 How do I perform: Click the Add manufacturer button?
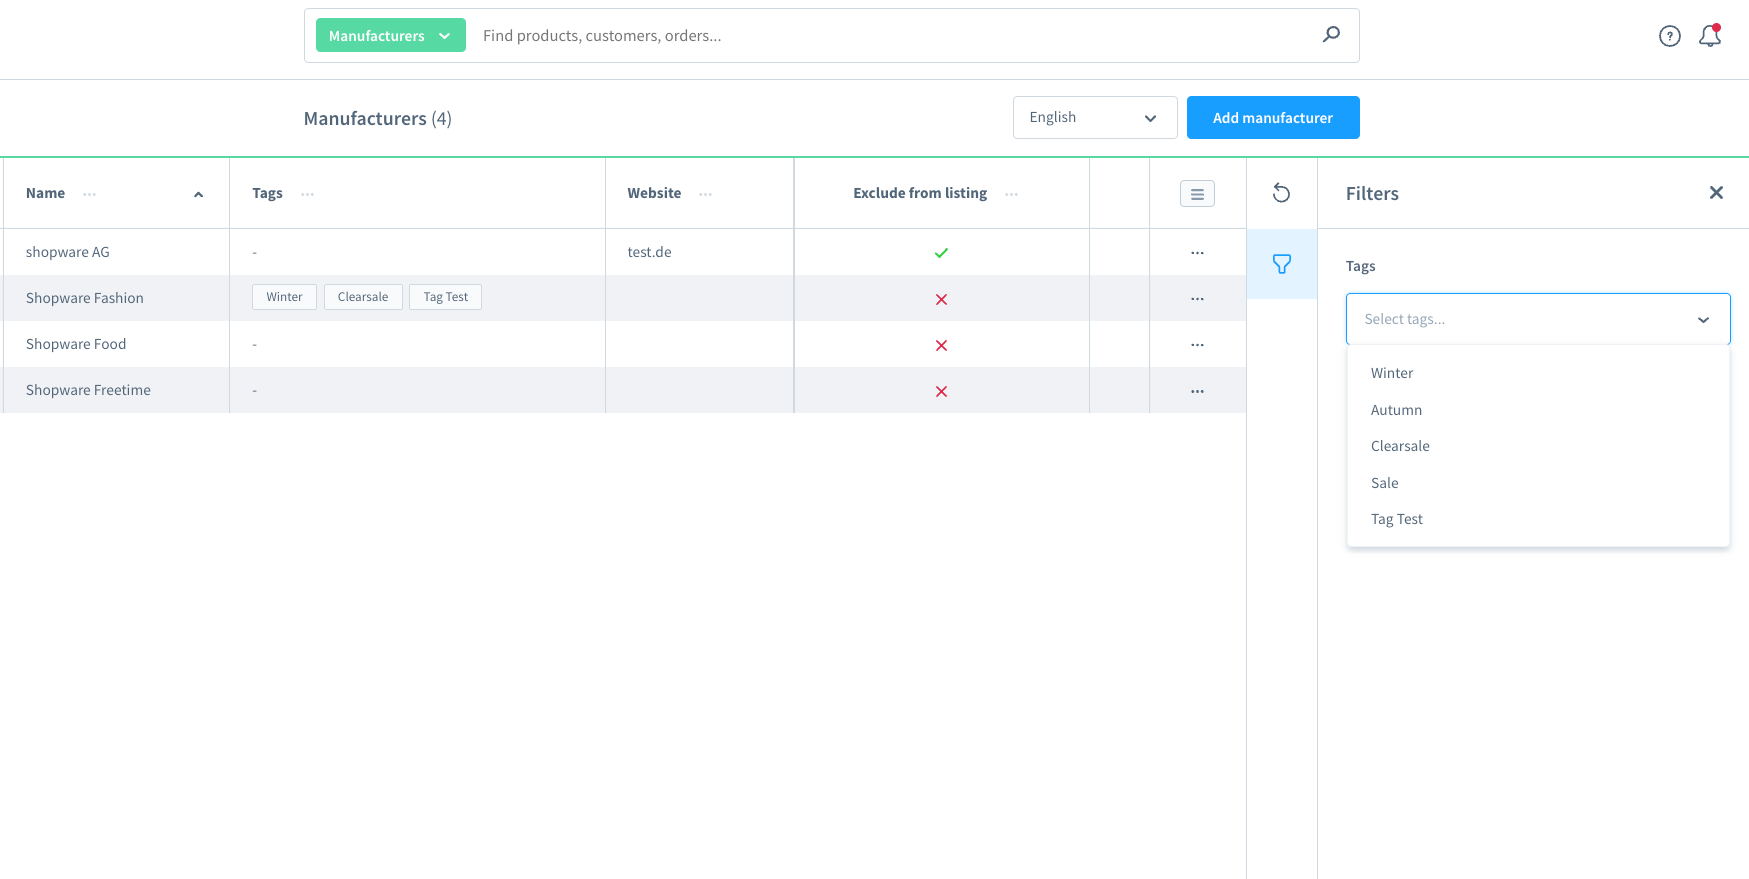pos(1272,118)
